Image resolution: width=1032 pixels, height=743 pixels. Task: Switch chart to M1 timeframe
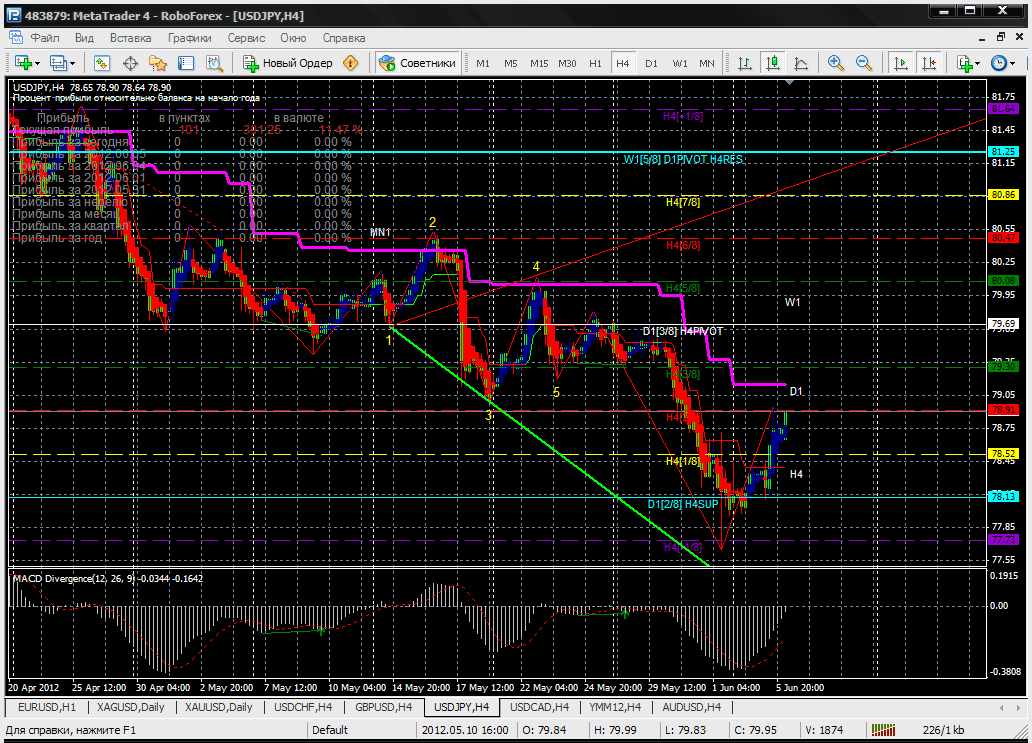pos(483,63)
